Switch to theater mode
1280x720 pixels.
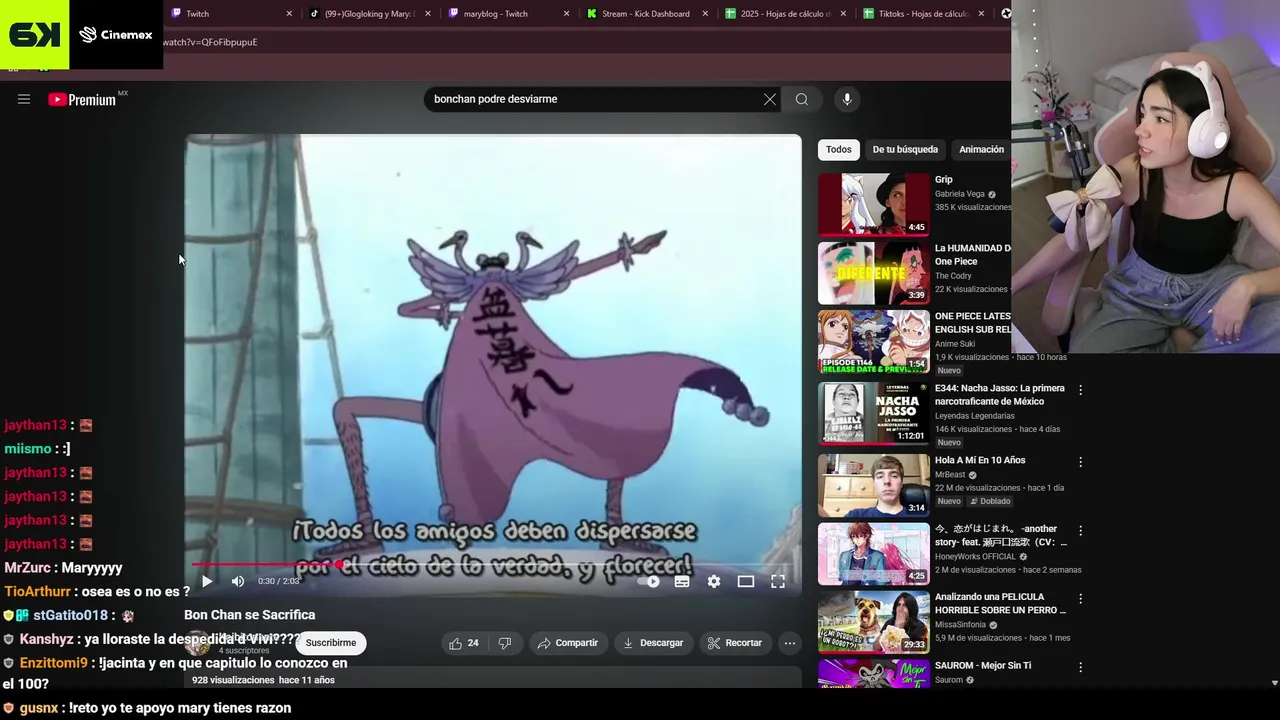746,581
